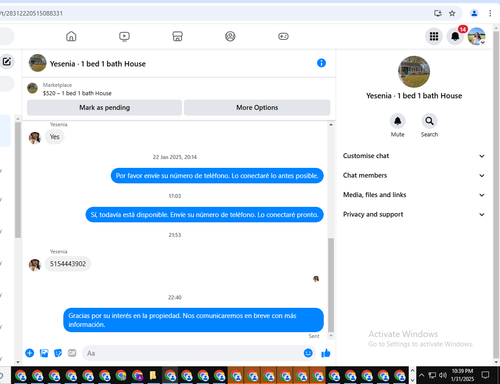The height and width of the screenshot is (384, 500).
Task: Open Windows notification center icon
Action: click(x=486, y=375)
